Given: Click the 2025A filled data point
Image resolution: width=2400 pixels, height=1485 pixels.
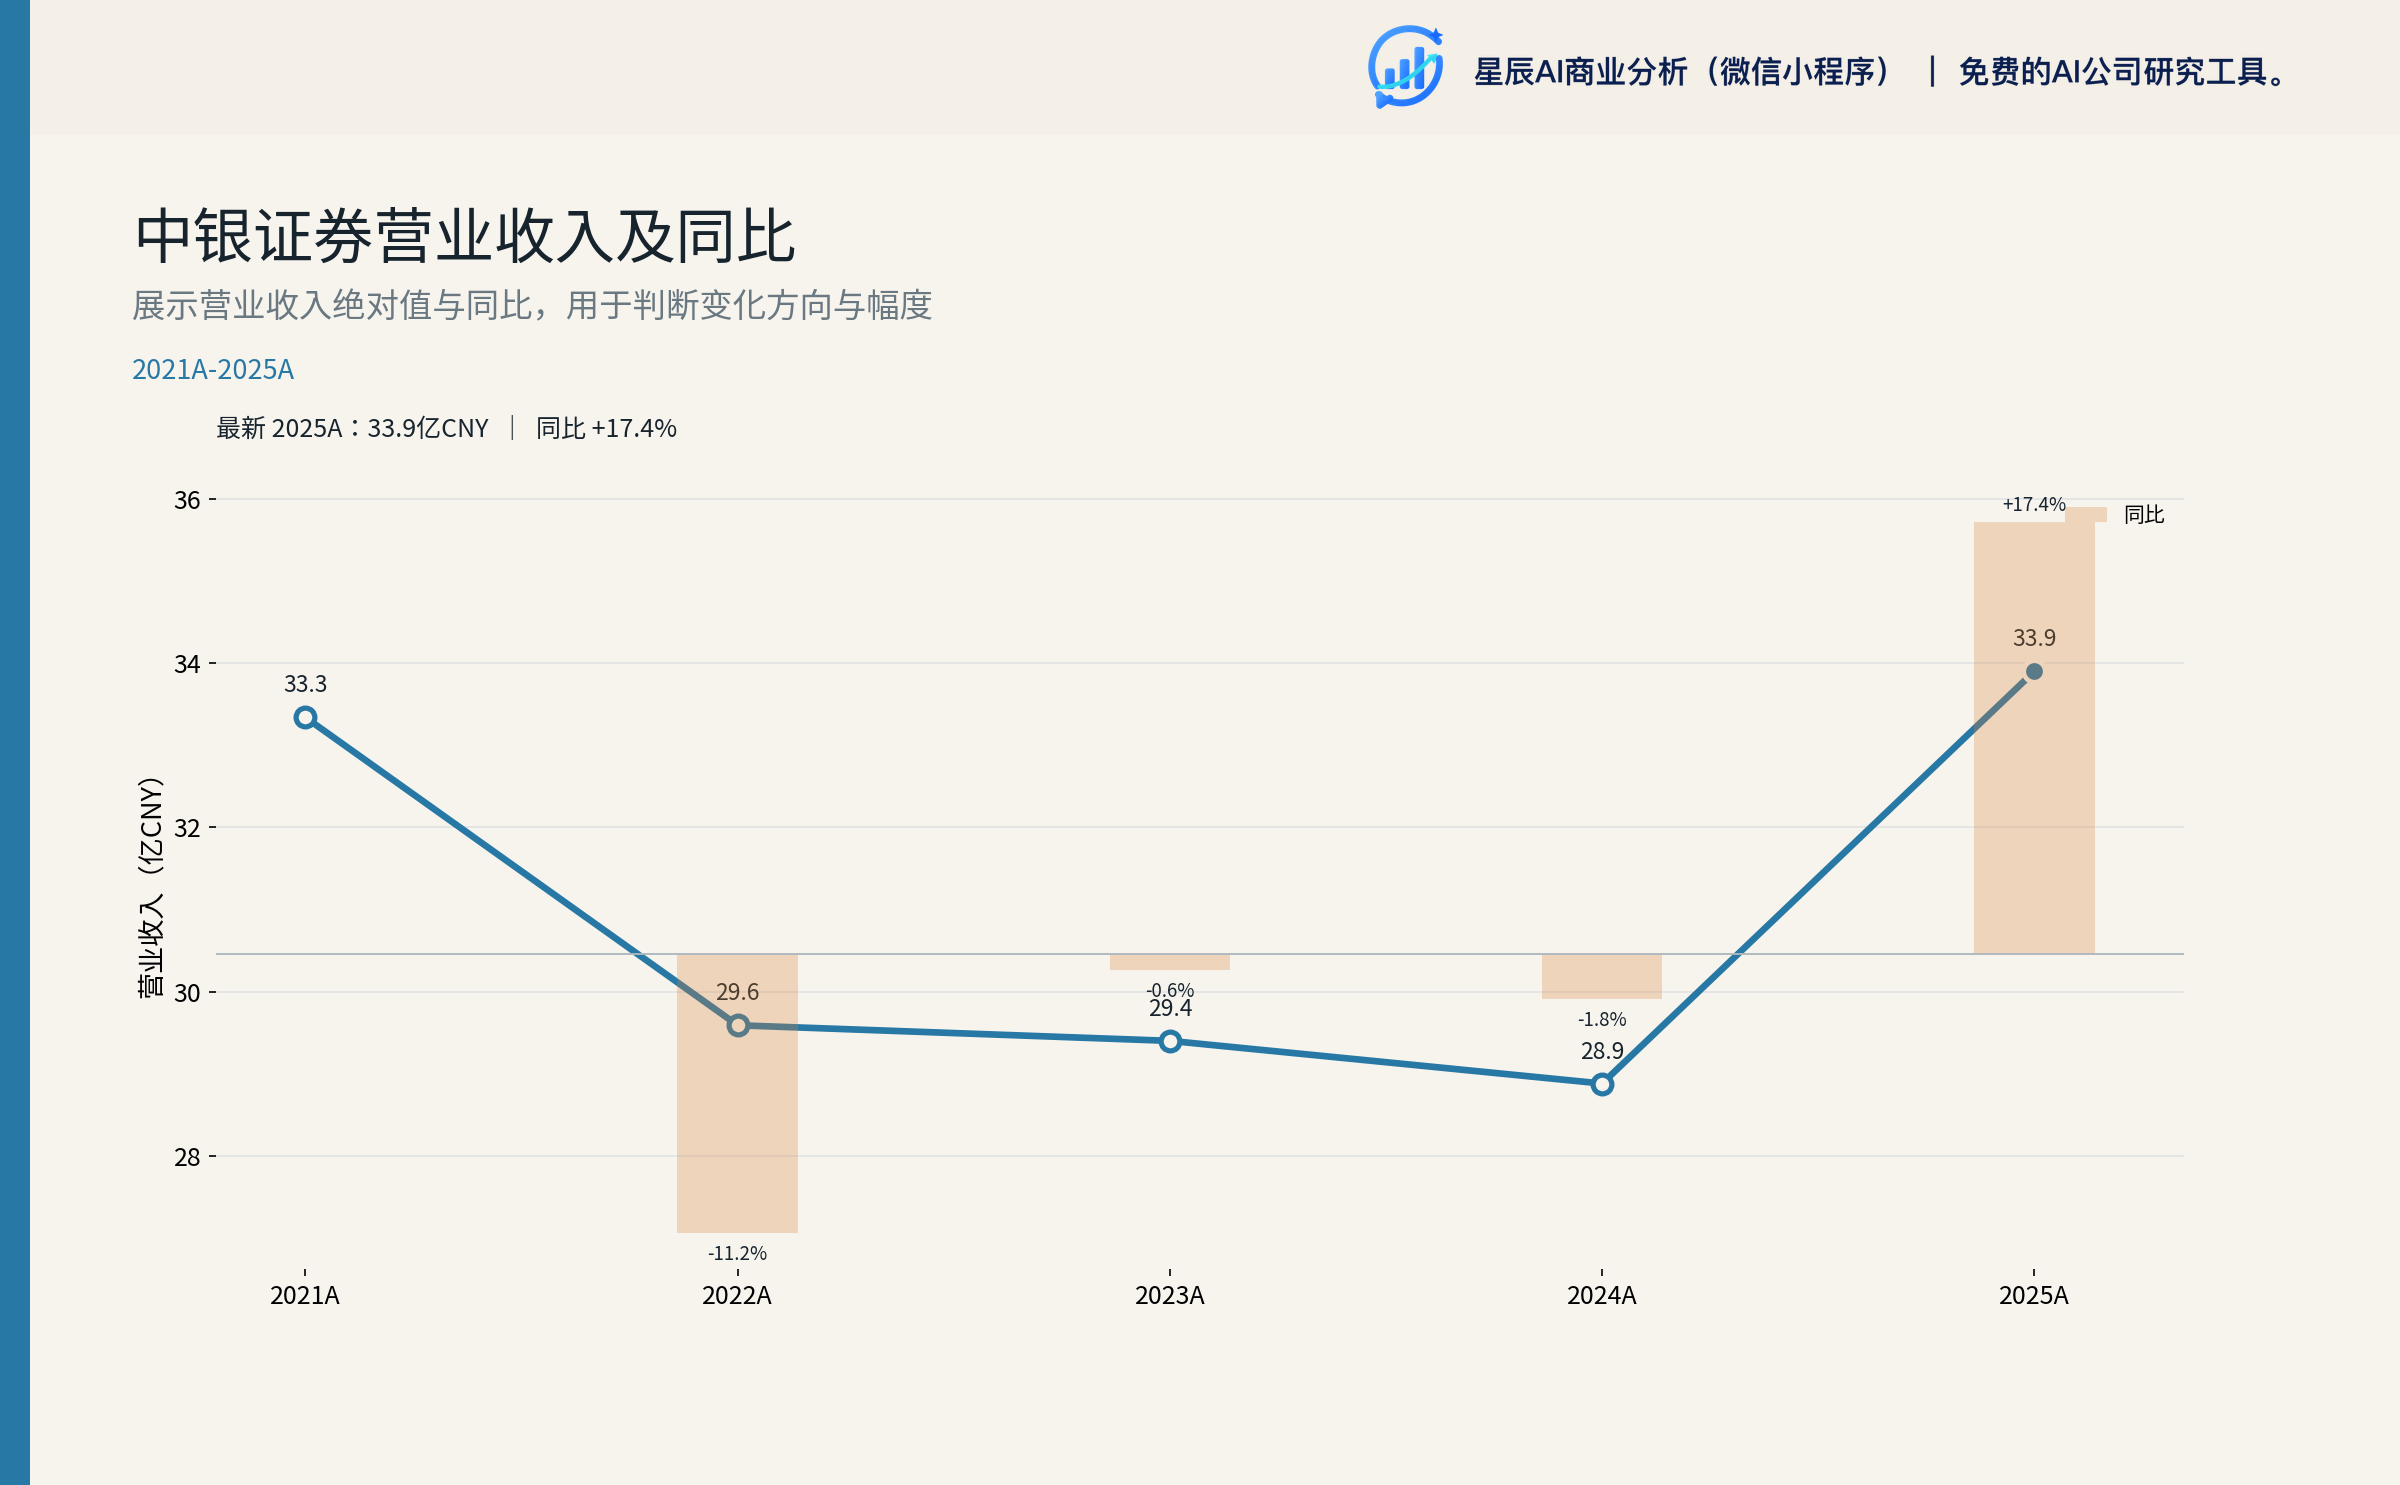Looking at the screenshot, I should (x=2034, y=672).
